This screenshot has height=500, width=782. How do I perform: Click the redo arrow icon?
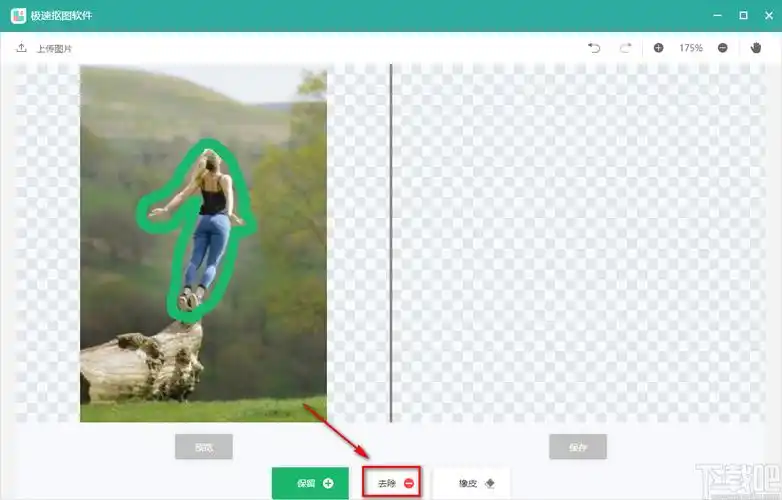click(x=626, y=48)
